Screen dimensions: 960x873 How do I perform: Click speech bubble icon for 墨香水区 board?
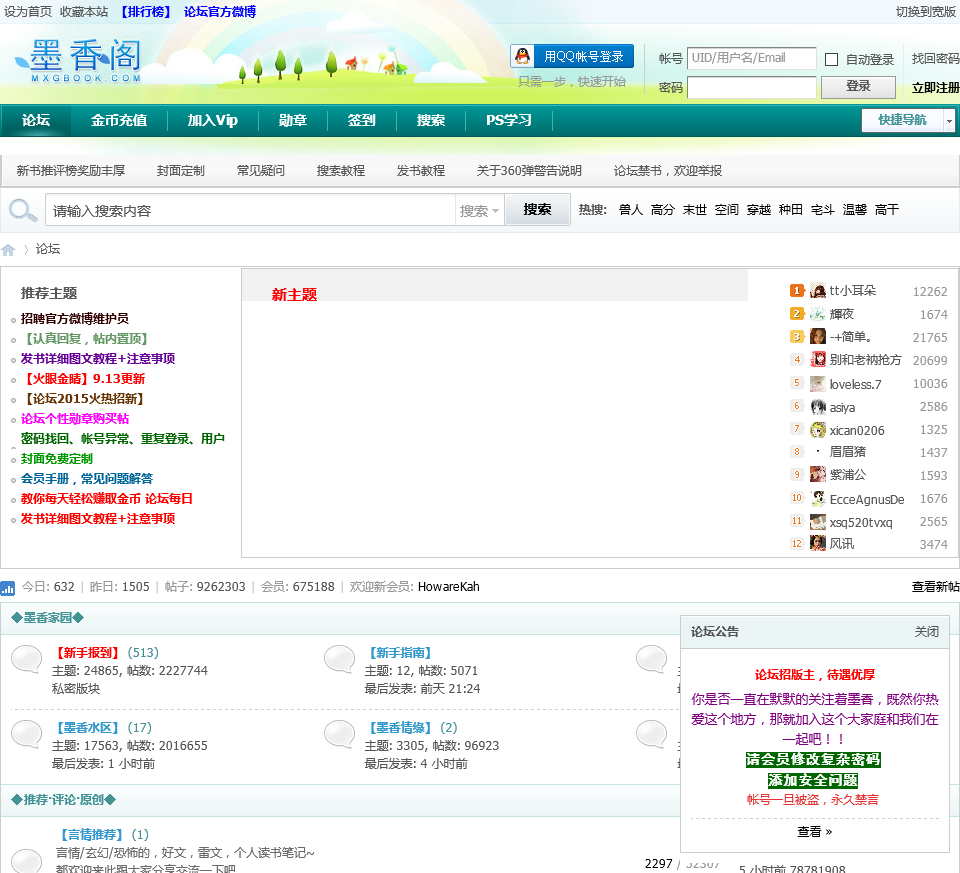point(27,735)
